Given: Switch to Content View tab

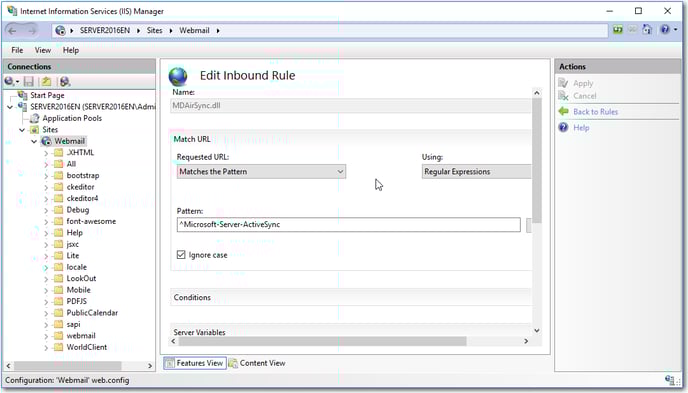Looking at the screenshot, I should coord(257,363).
